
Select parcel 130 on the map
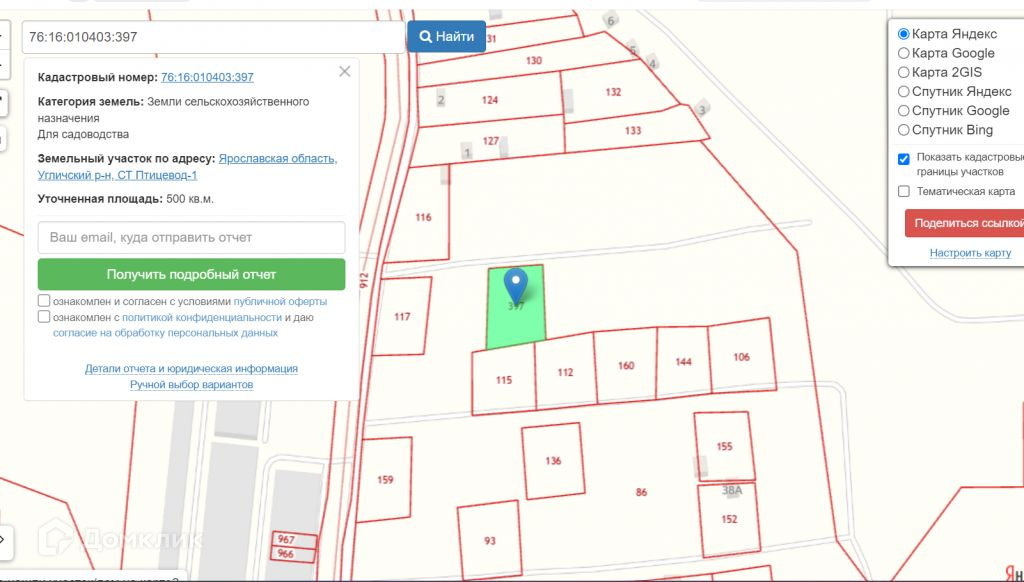534,61
